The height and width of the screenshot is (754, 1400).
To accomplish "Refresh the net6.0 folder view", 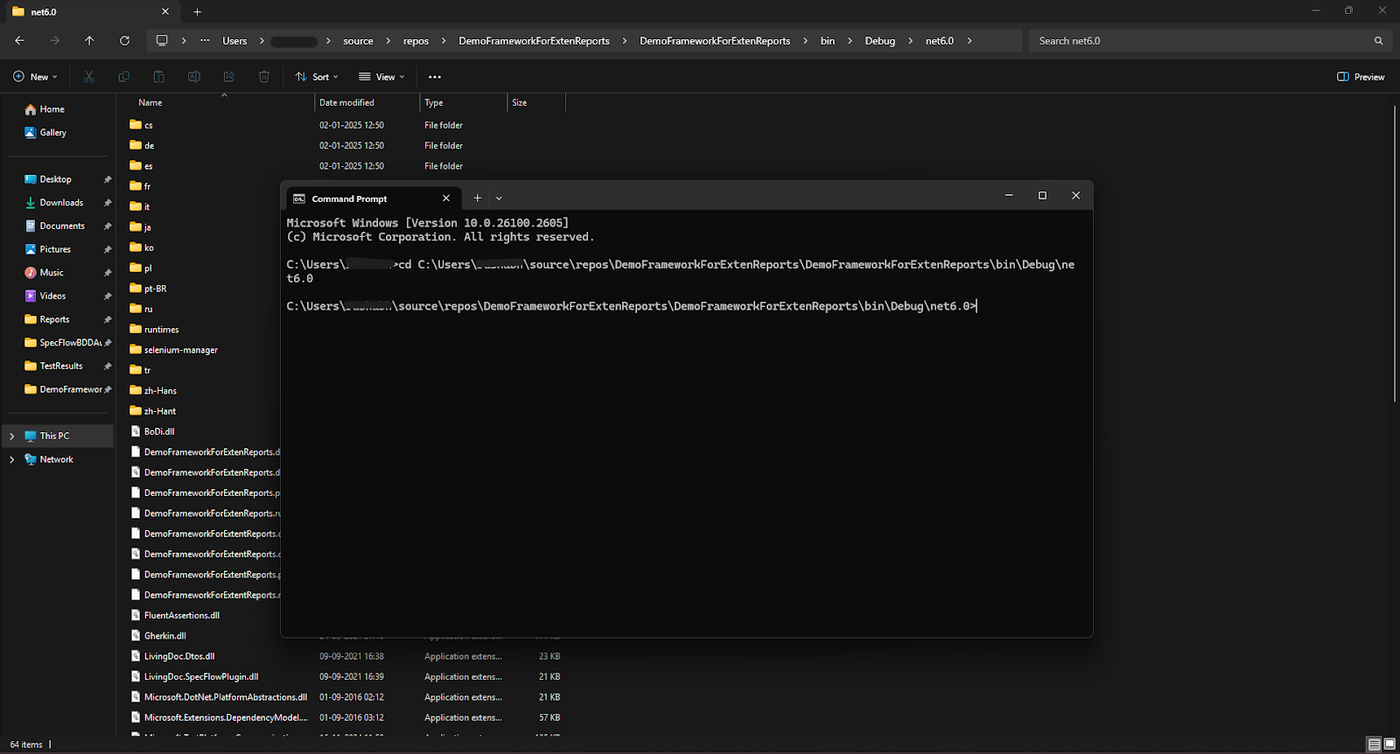I will click(x=124, y=41).
